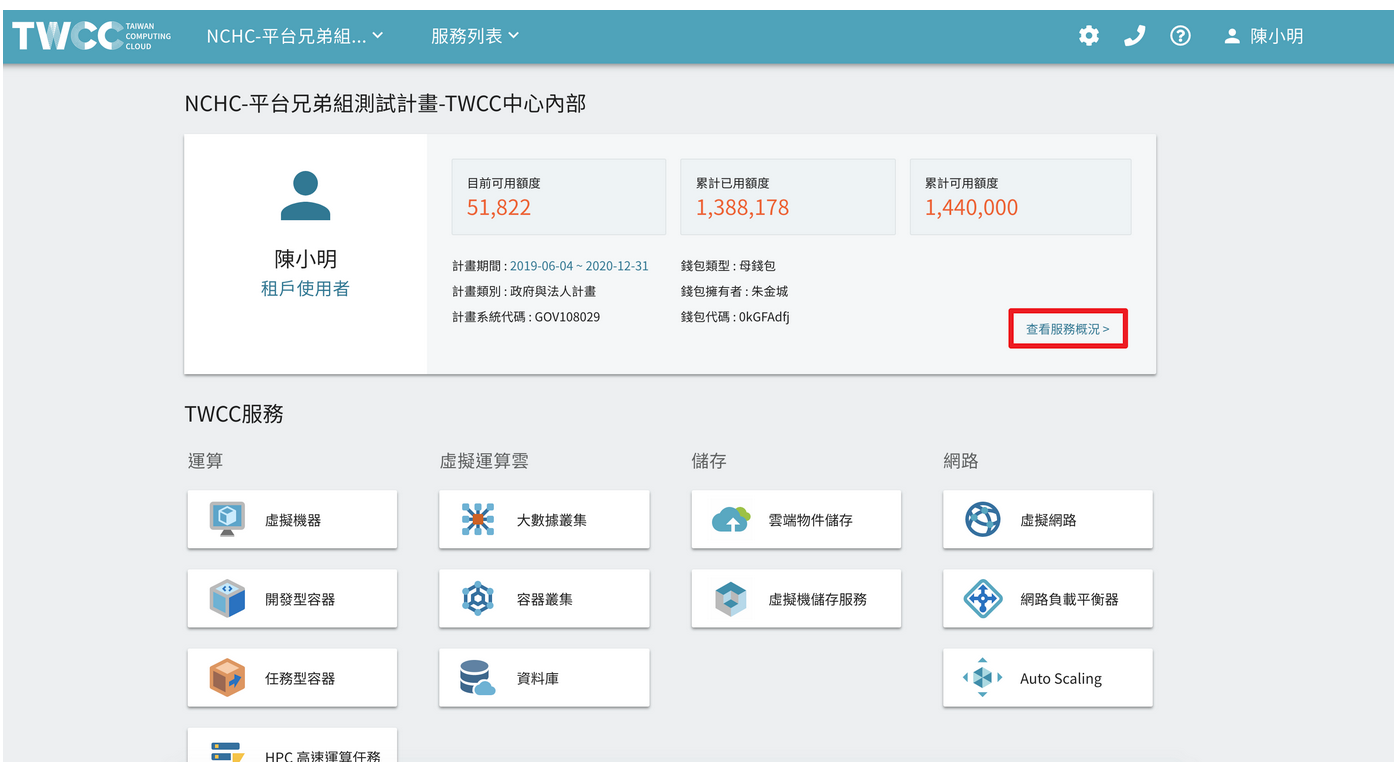Click the 虛擬運算雲 category heading
Viewport: 1394px width, 778px height.
pyautogui.click(x=484, y=461)
